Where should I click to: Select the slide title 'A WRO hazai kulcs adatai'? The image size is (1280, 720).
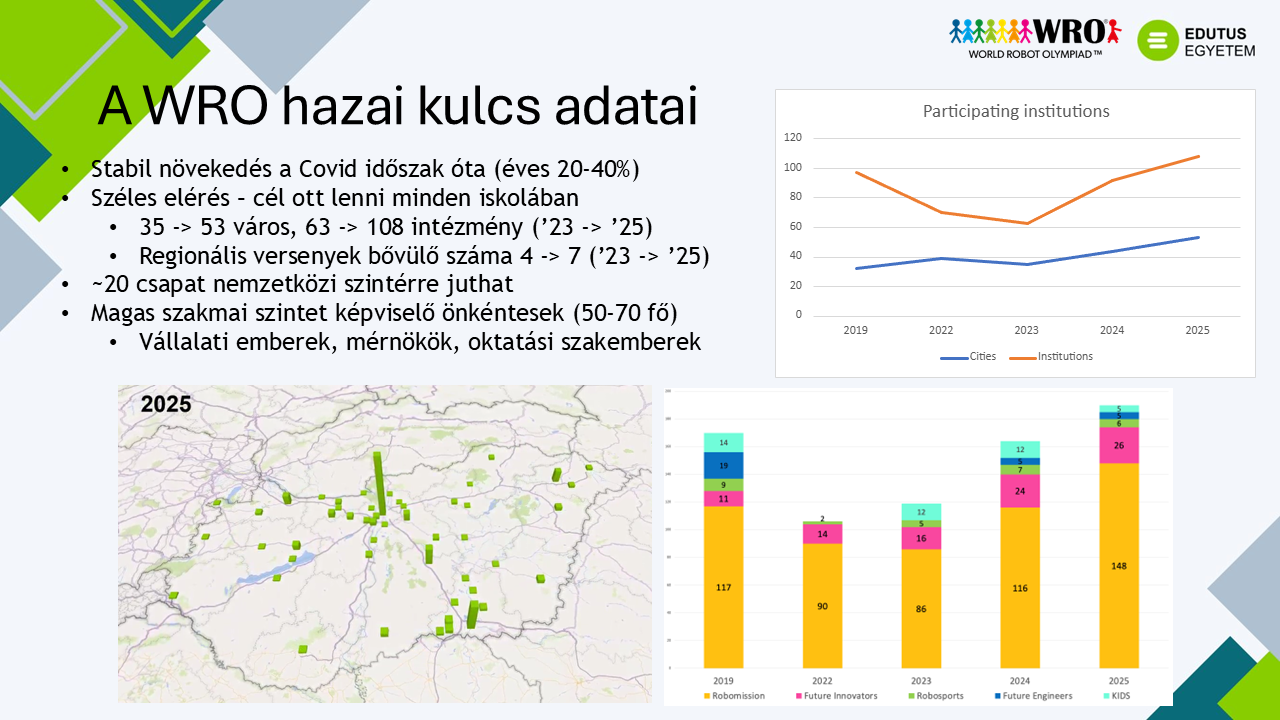click(397, 108)
